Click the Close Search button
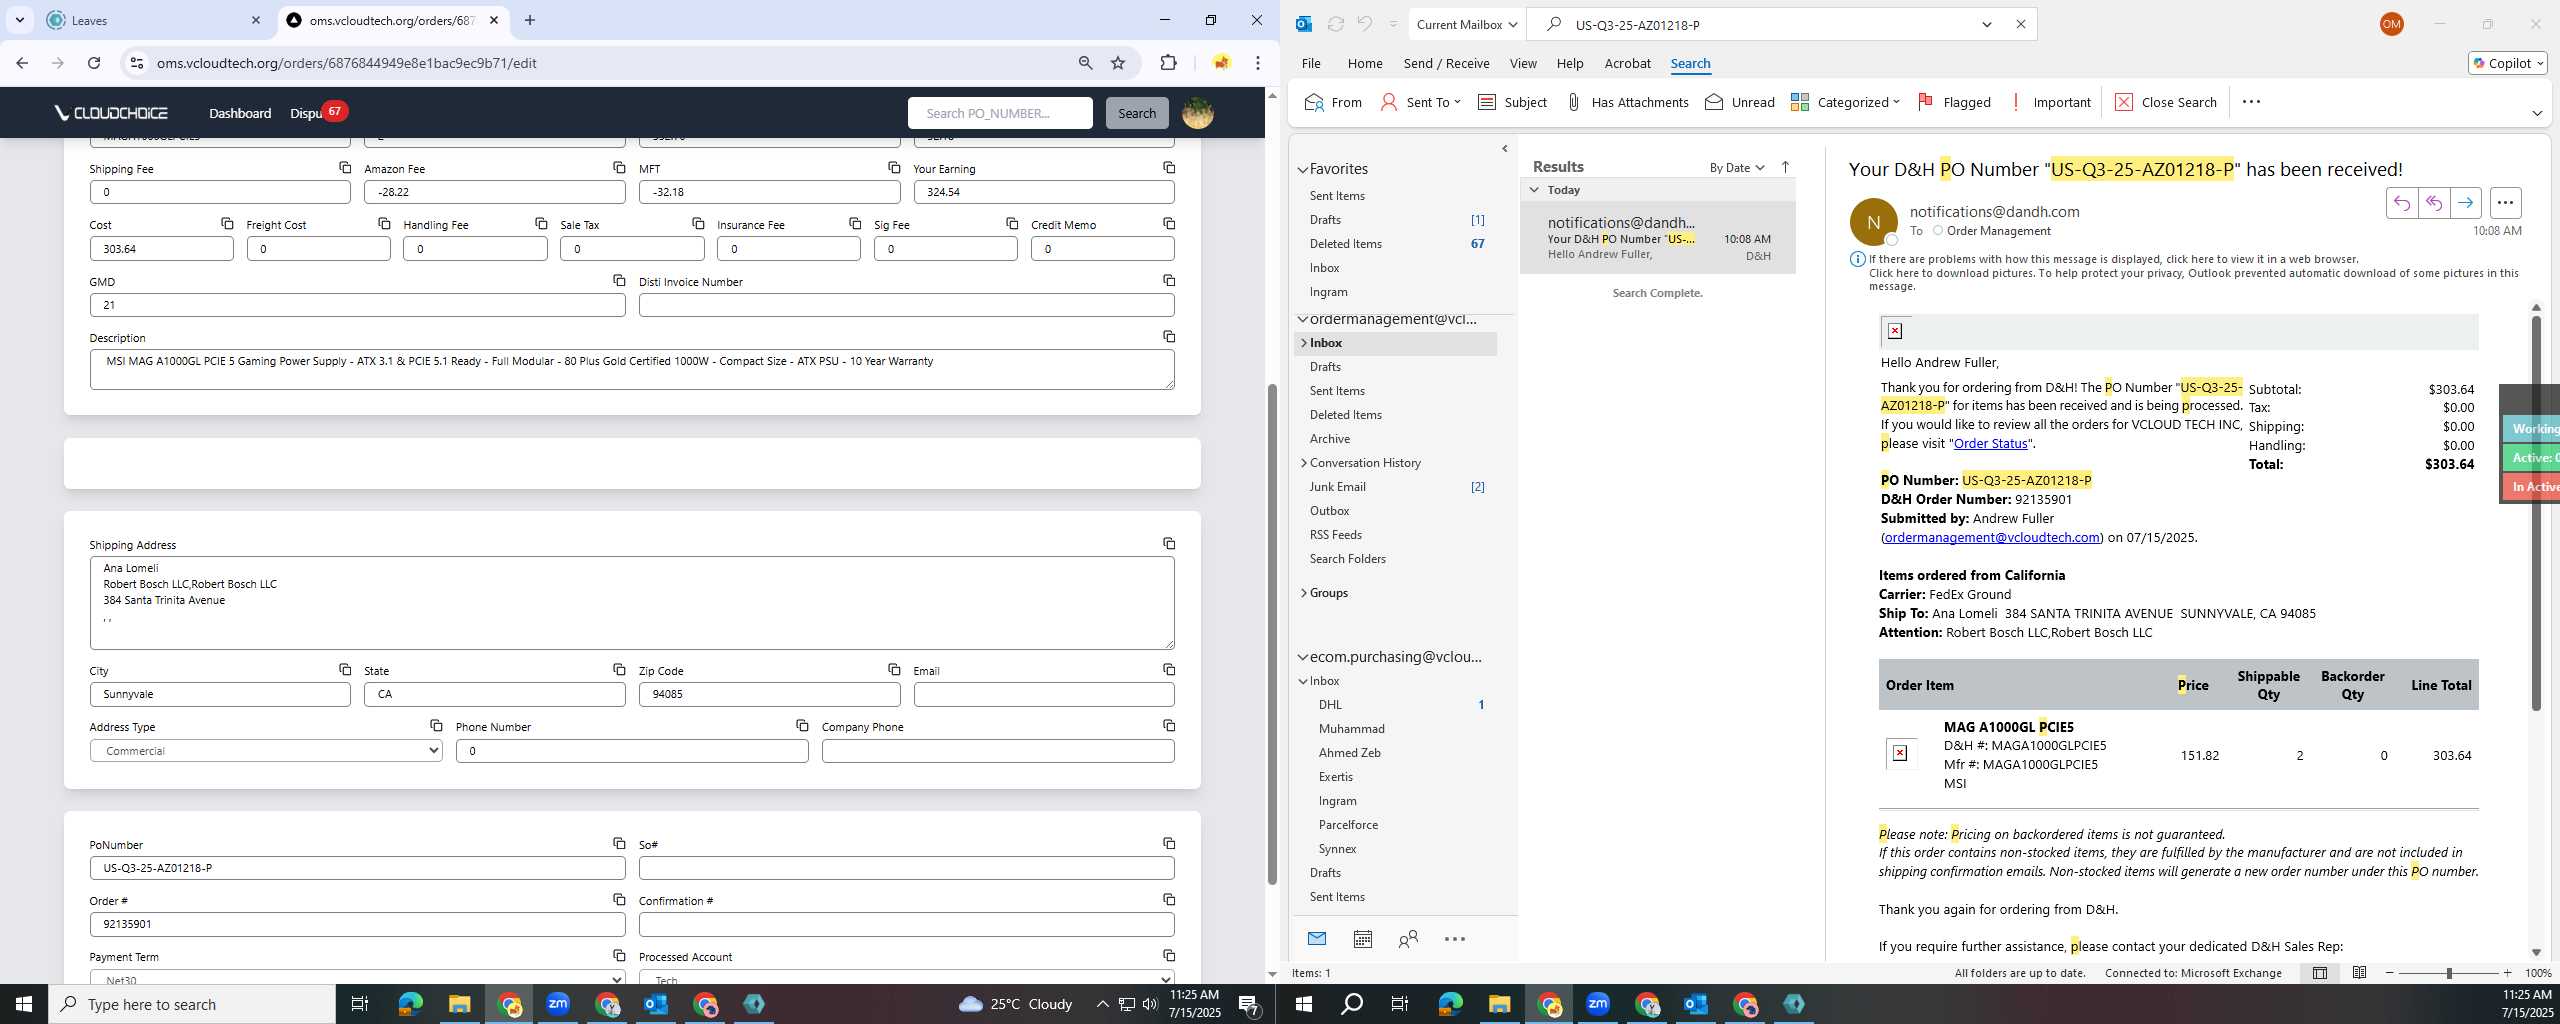Screen dimensions: 2560x1024 (x=2167, y=102)
